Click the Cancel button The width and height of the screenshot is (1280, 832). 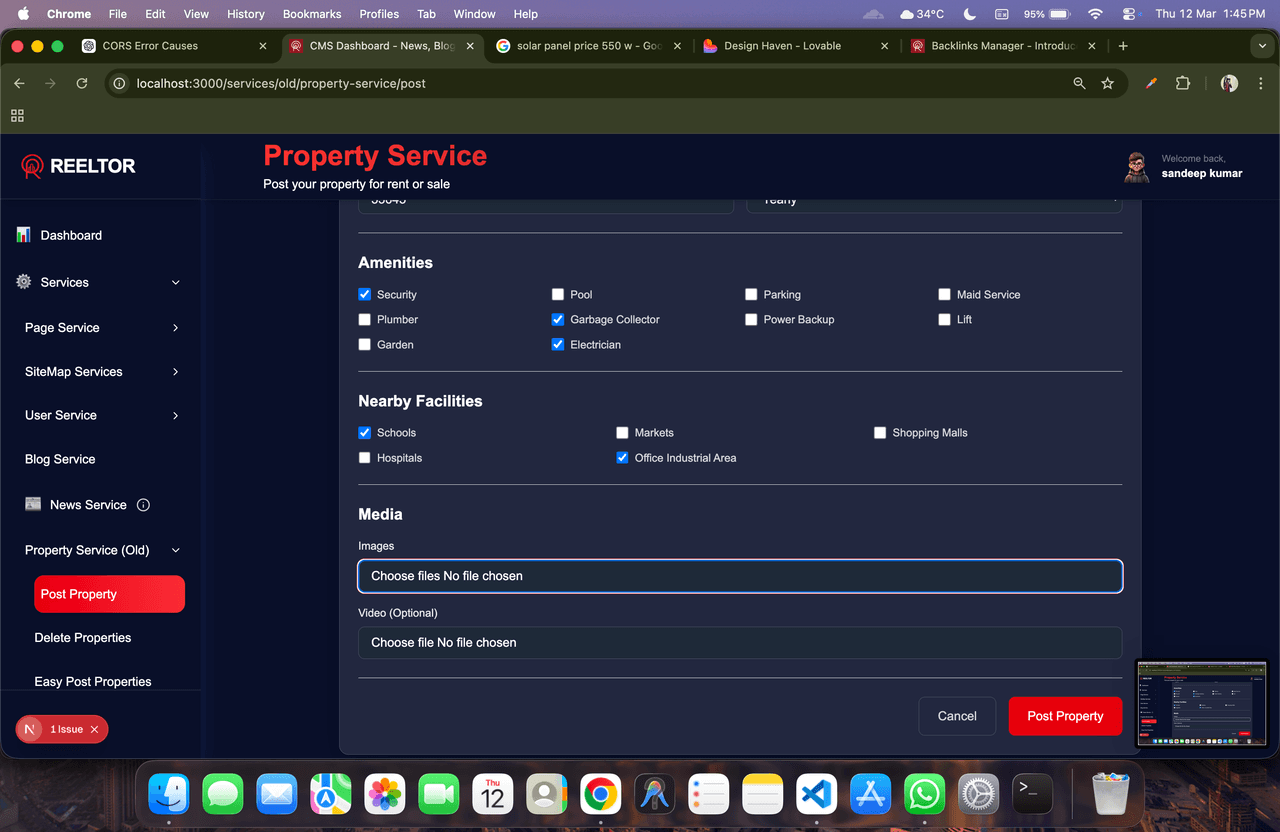click(x=956, y=716)
